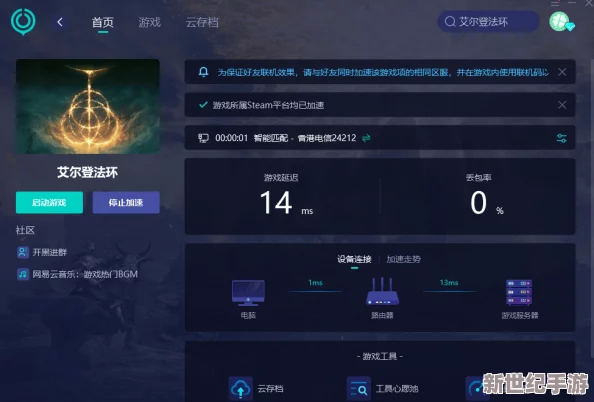Click the 智能匹配 - 香港电信24212 node text
This screenshot has height=402, width=594.
pos(305,138)
